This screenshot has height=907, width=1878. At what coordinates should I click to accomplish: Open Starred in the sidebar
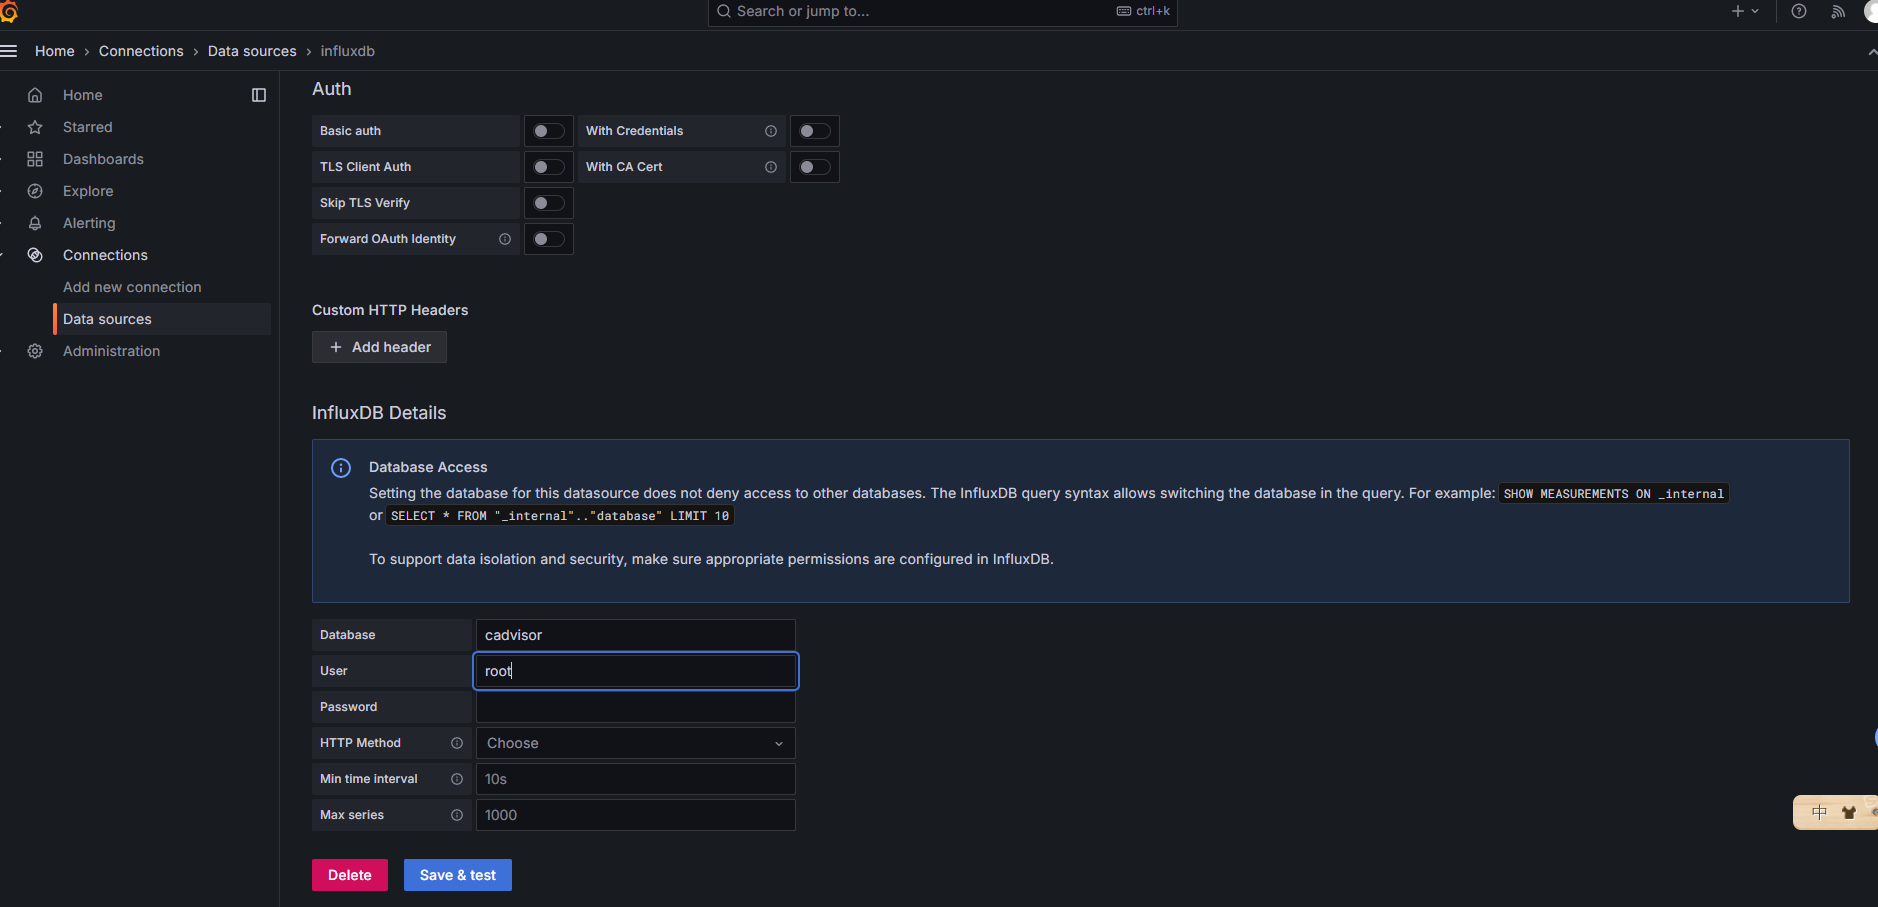coord(88,127)
